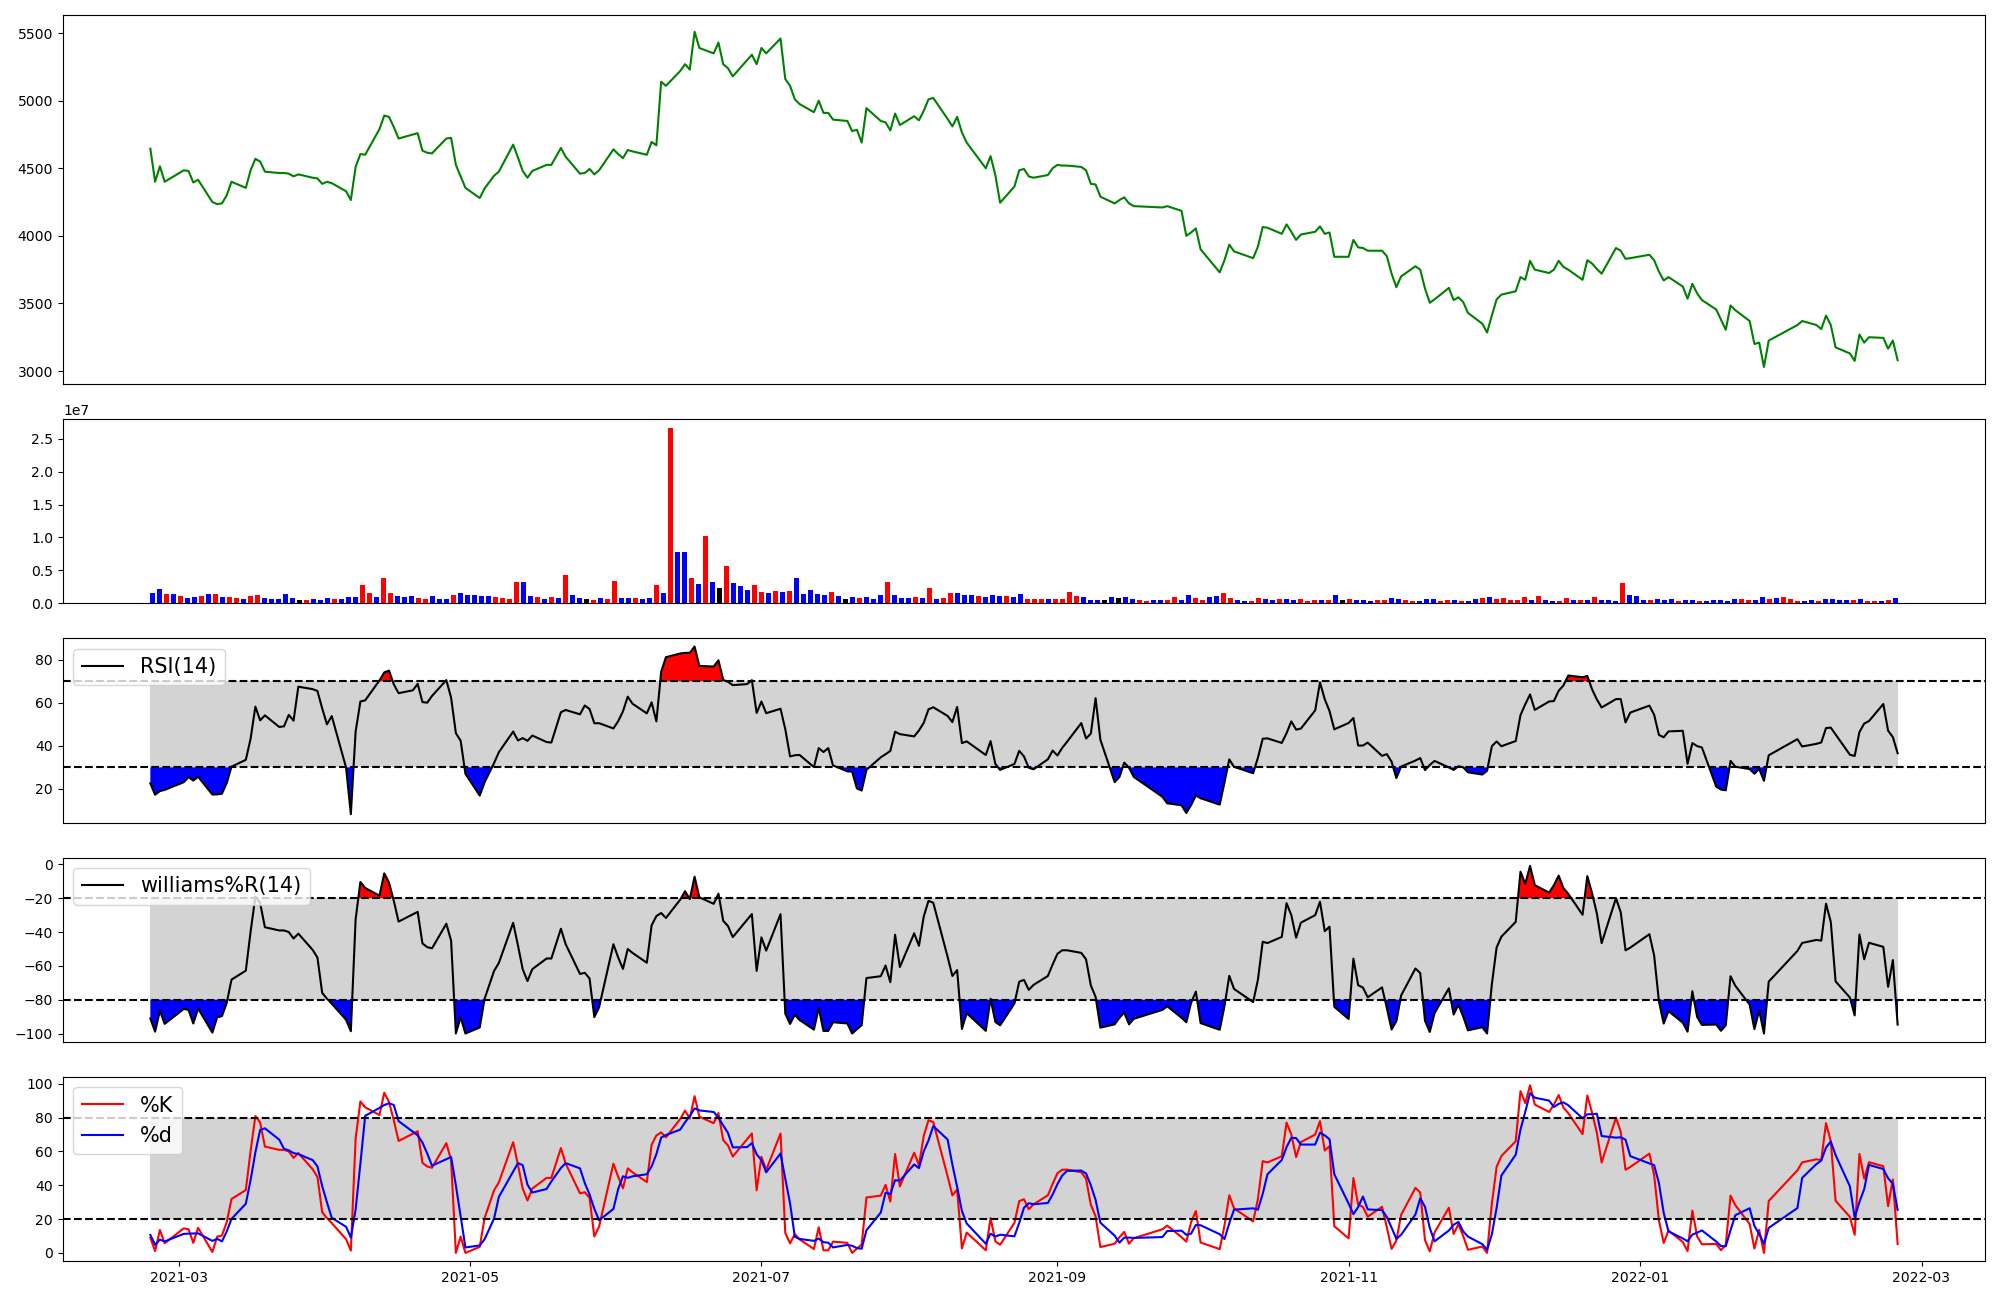Click the 3000 tick on price axis
Image resolution: width=2000 pixels, height=1300 pixels.
[36, 372]
